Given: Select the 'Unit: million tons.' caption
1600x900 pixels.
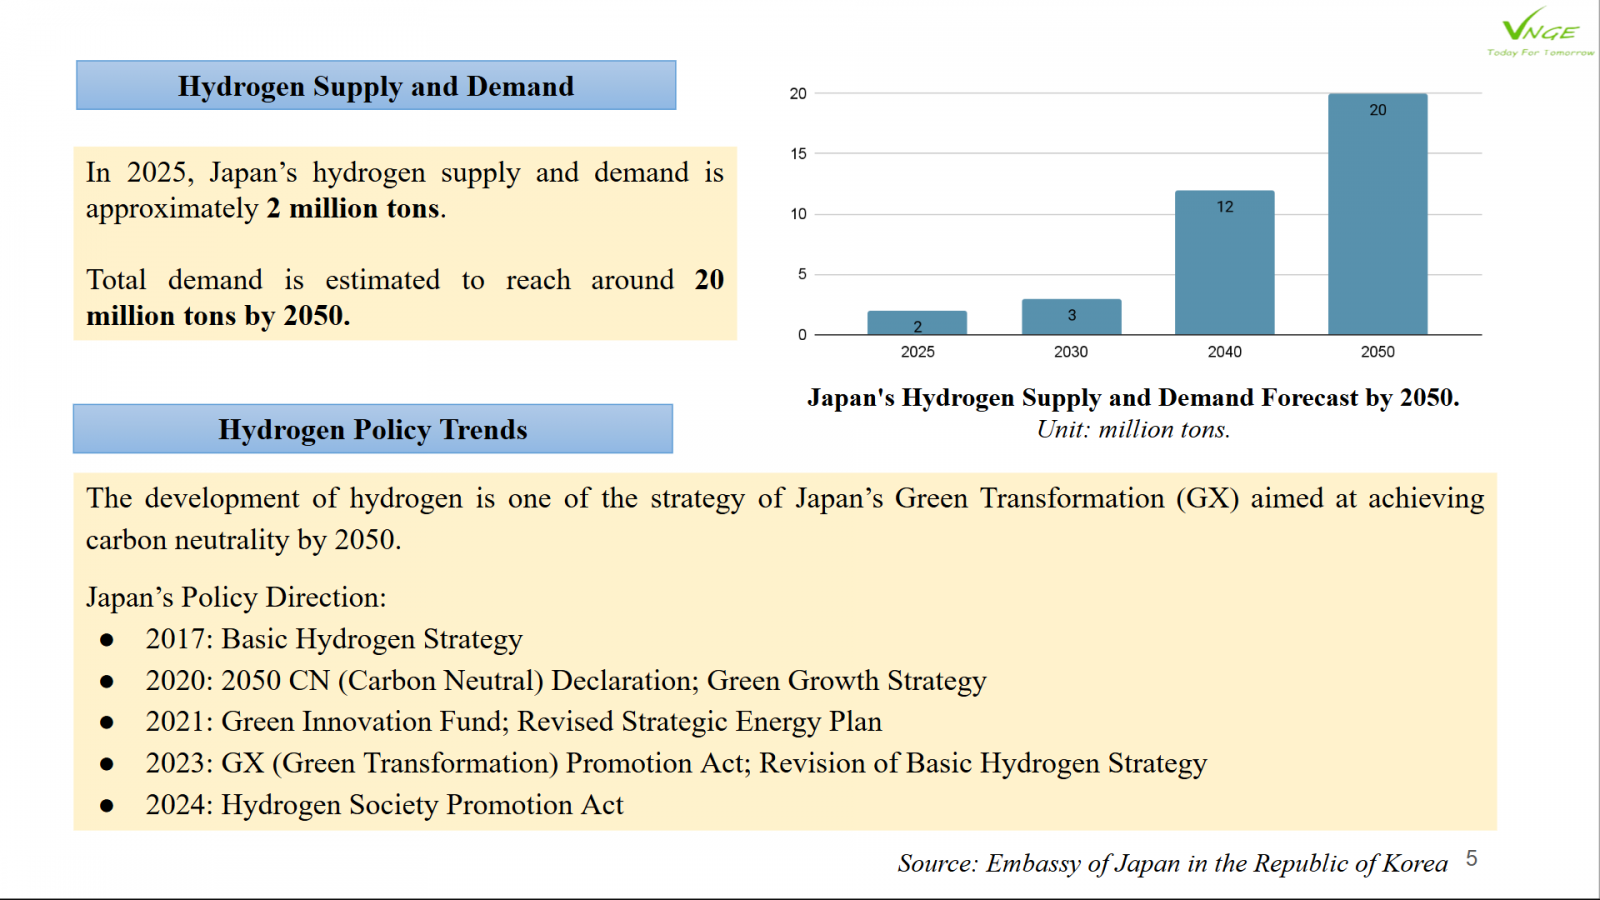Looking at the screenshot, I should (x=1133, y=430).
